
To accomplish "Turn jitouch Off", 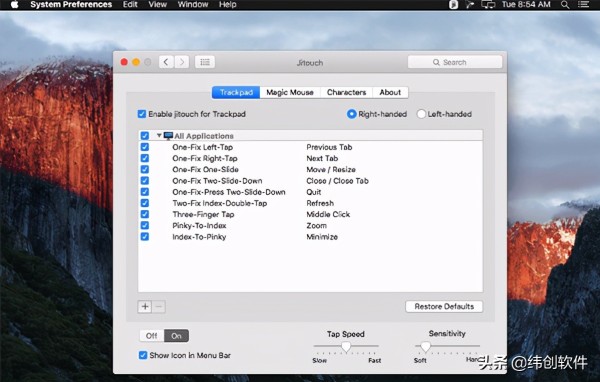I will click(152, 336).
